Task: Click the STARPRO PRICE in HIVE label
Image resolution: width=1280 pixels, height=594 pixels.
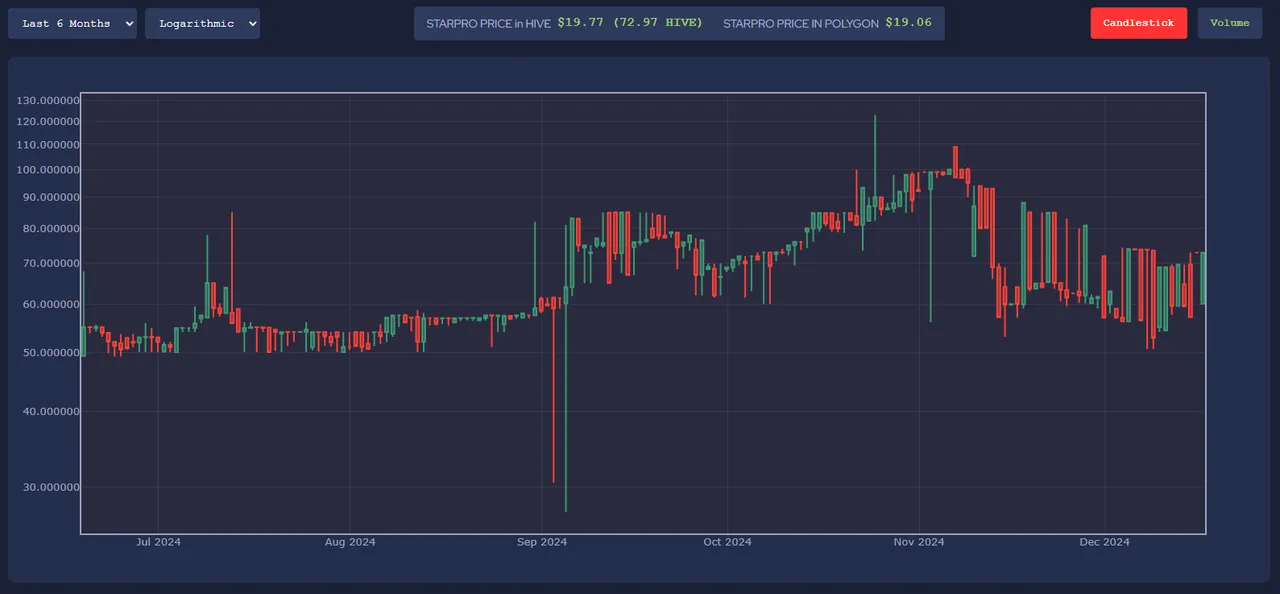Action: [x=488, y=23]
